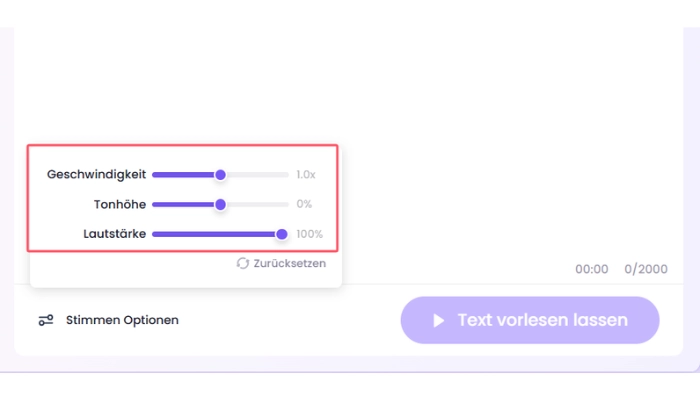Click the Zurücksetzen link text
This screenshot has height=400, width=700.
pyautogui.click(x=290, y=263)
